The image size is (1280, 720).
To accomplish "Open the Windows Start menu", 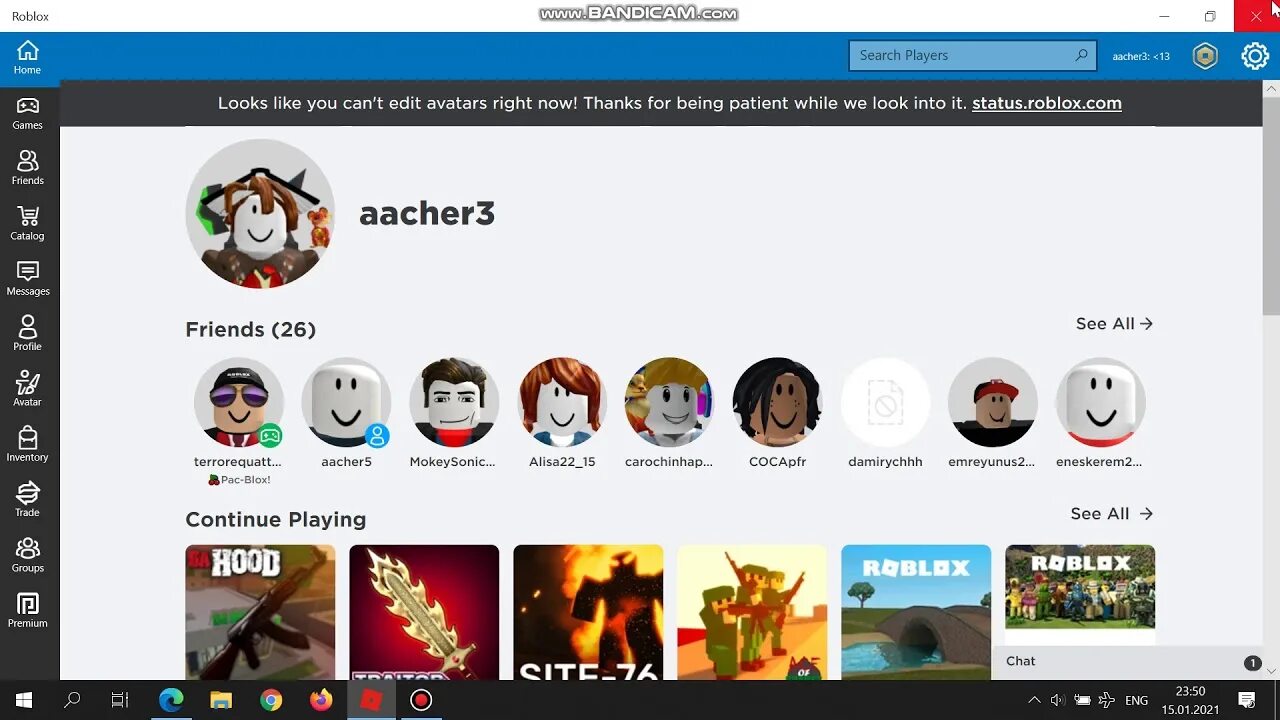I will click(x=24, y=700).
